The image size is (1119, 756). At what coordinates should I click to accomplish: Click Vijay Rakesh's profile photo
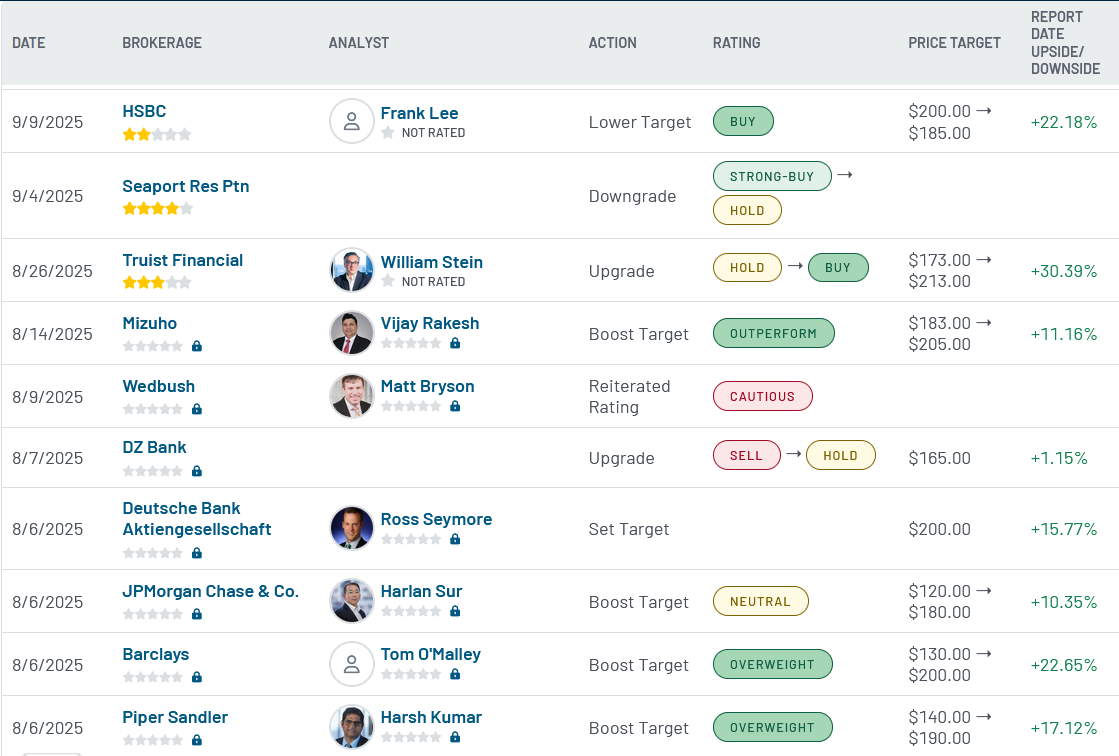[352, 333]
